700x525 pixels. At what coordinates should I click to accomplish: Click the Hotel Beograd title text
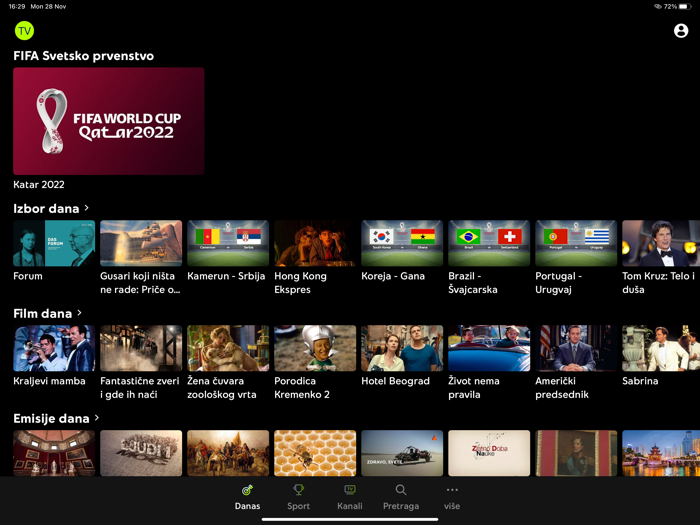pos(396,381)
